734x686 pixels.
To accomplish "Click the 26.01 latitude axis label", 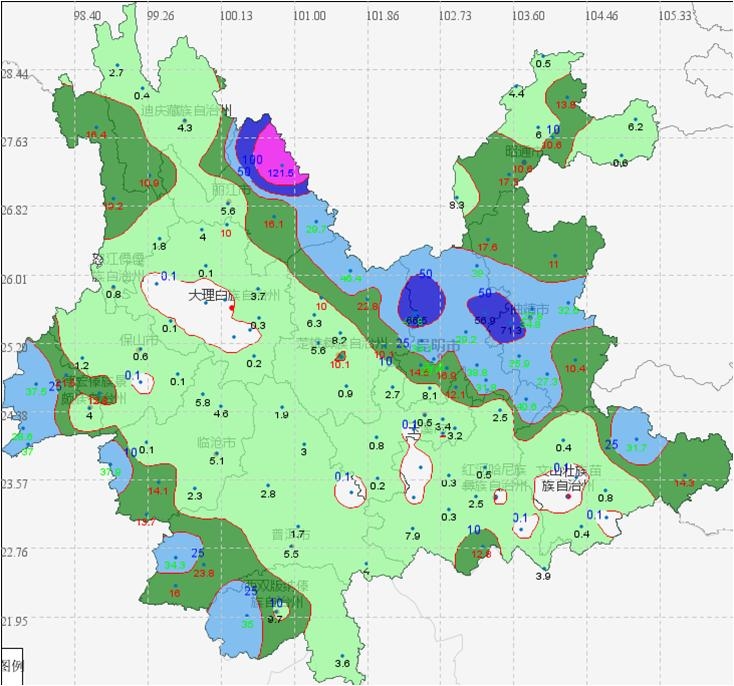I will 14,278.
